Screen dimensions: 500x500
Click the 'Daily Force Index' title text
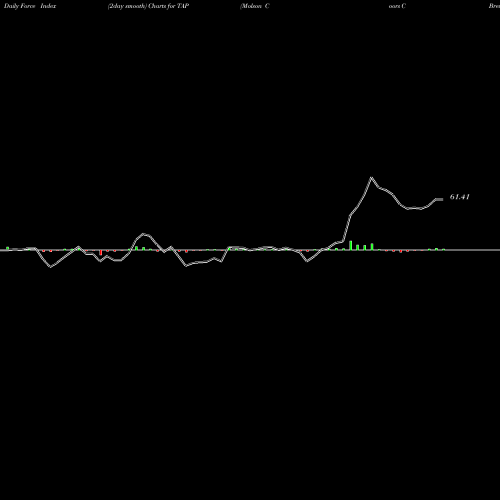coord(30,6)
